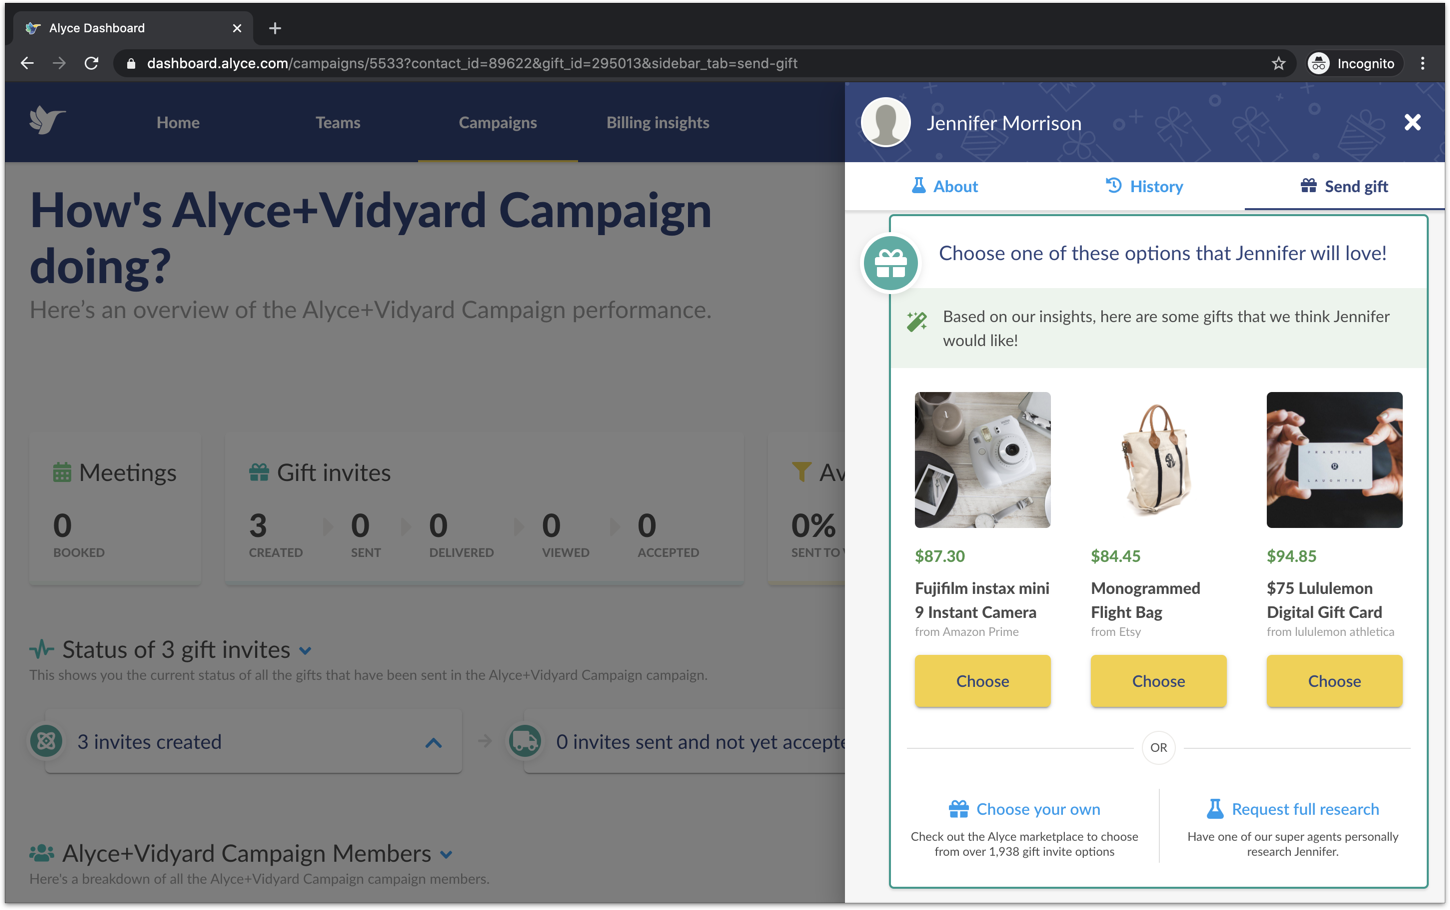The height and width of the screenshot is (910, 1450).
Task: Switch to the History tab
Action: [x=1144, y=186]
